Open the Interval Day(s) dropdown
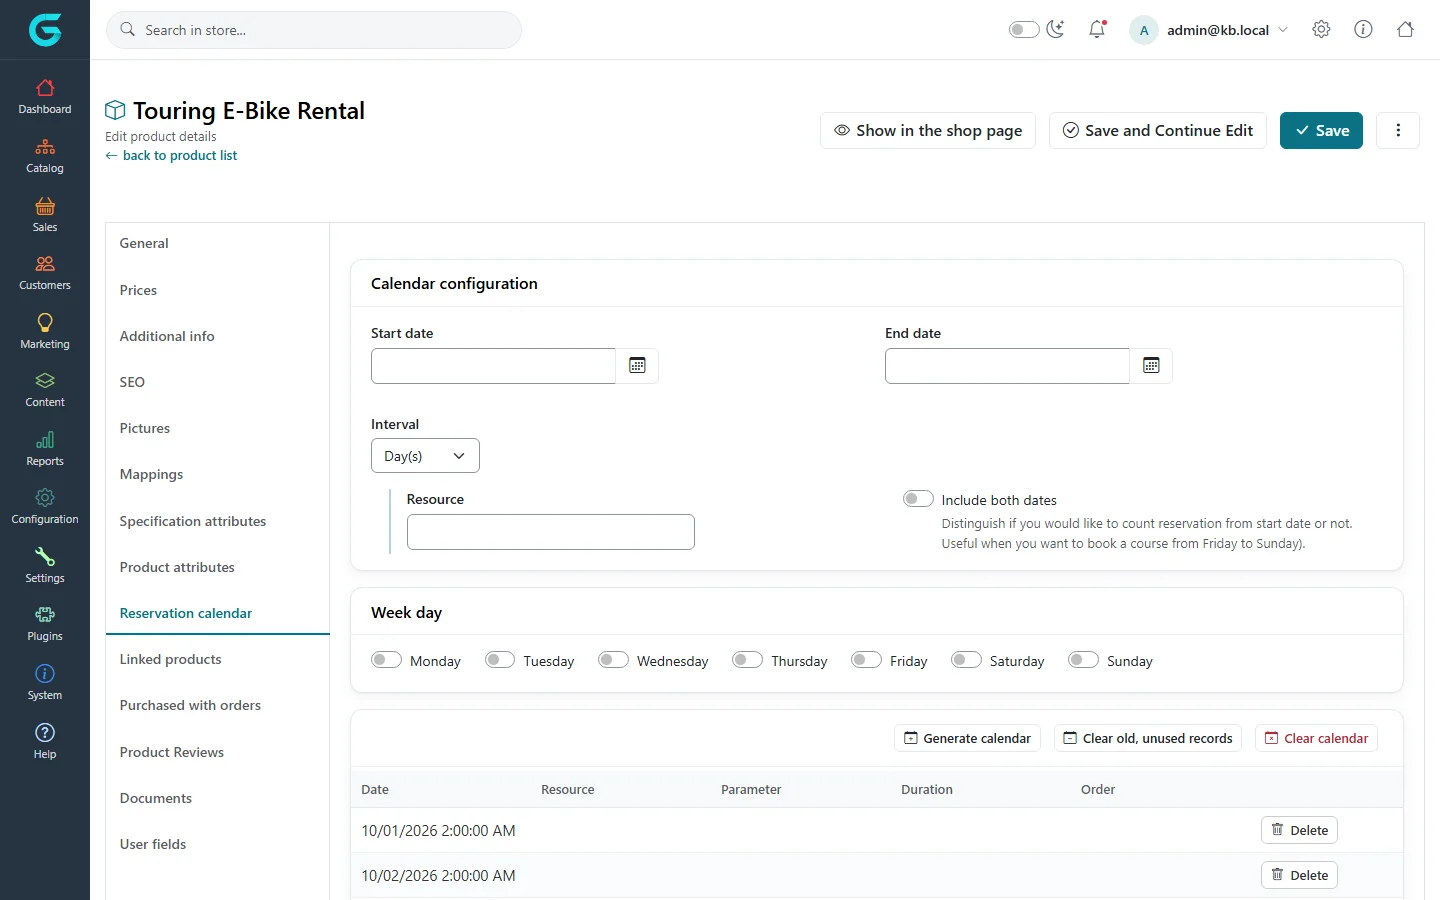The image size is (1440, 900). [425, 456]
